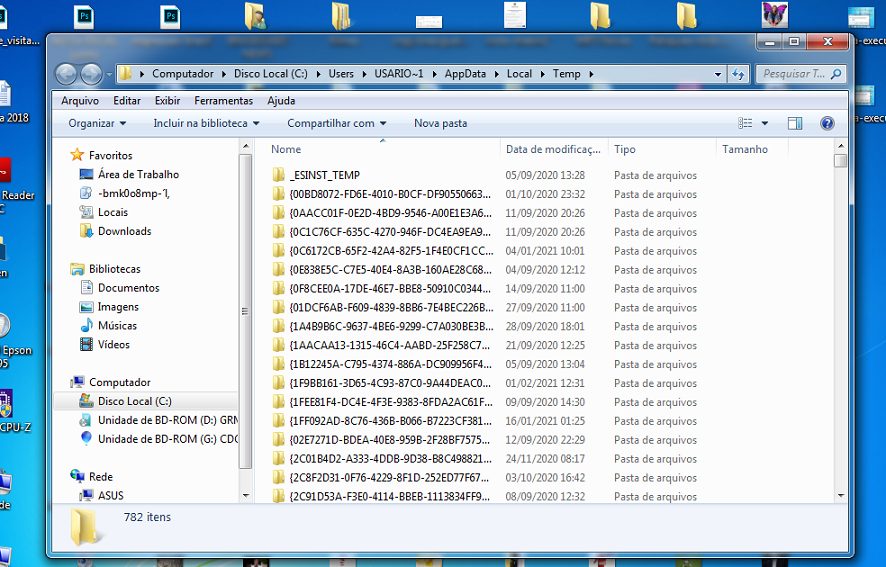Viewport: 886px width, 567px height.
Task: Open the view options dropdown arrow
Action: (765, 123)
